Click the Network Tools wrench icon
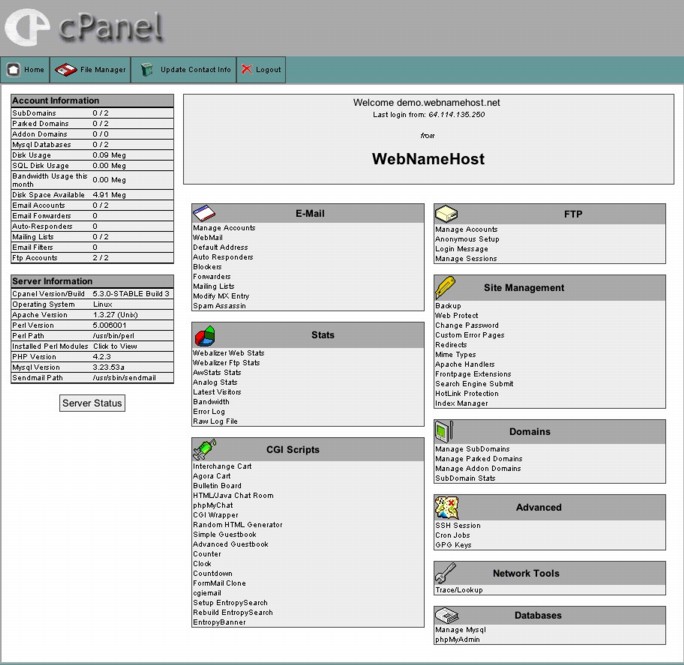The width and height of the screenshot is (684, 665). pyautogui.click(x=446, y=573)
